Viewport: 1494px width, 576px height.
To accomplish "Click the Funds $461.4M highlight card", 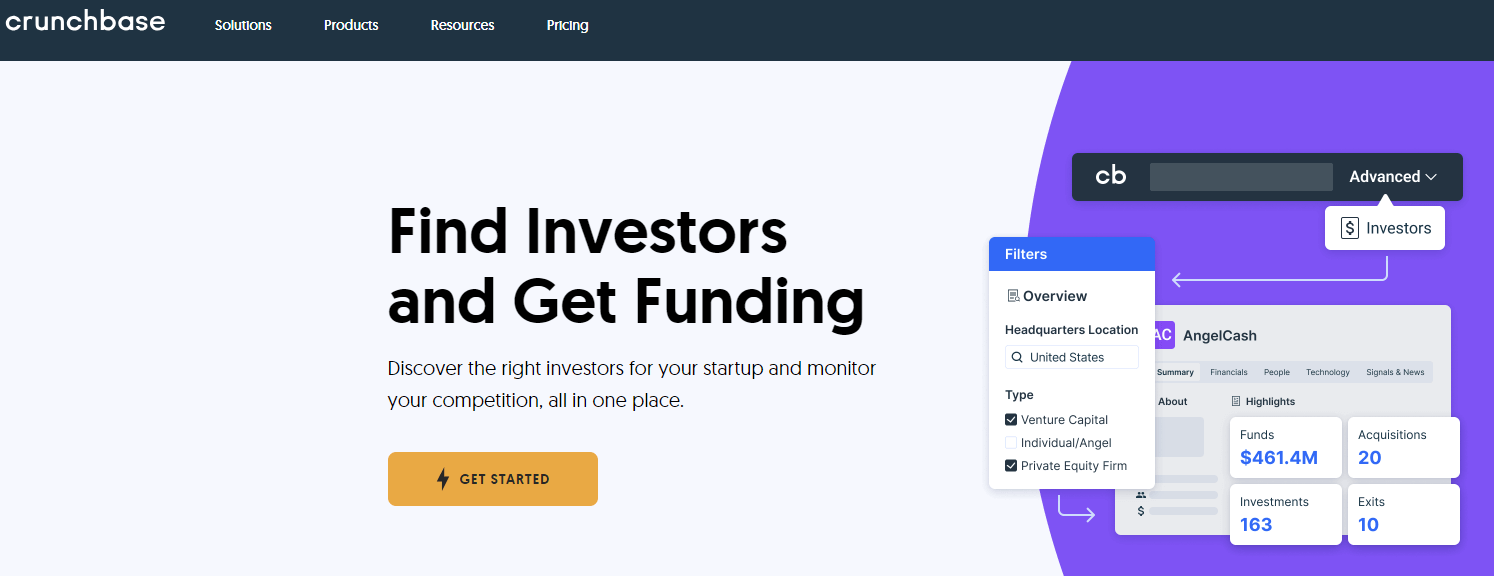I will [x=1286, y=447].
